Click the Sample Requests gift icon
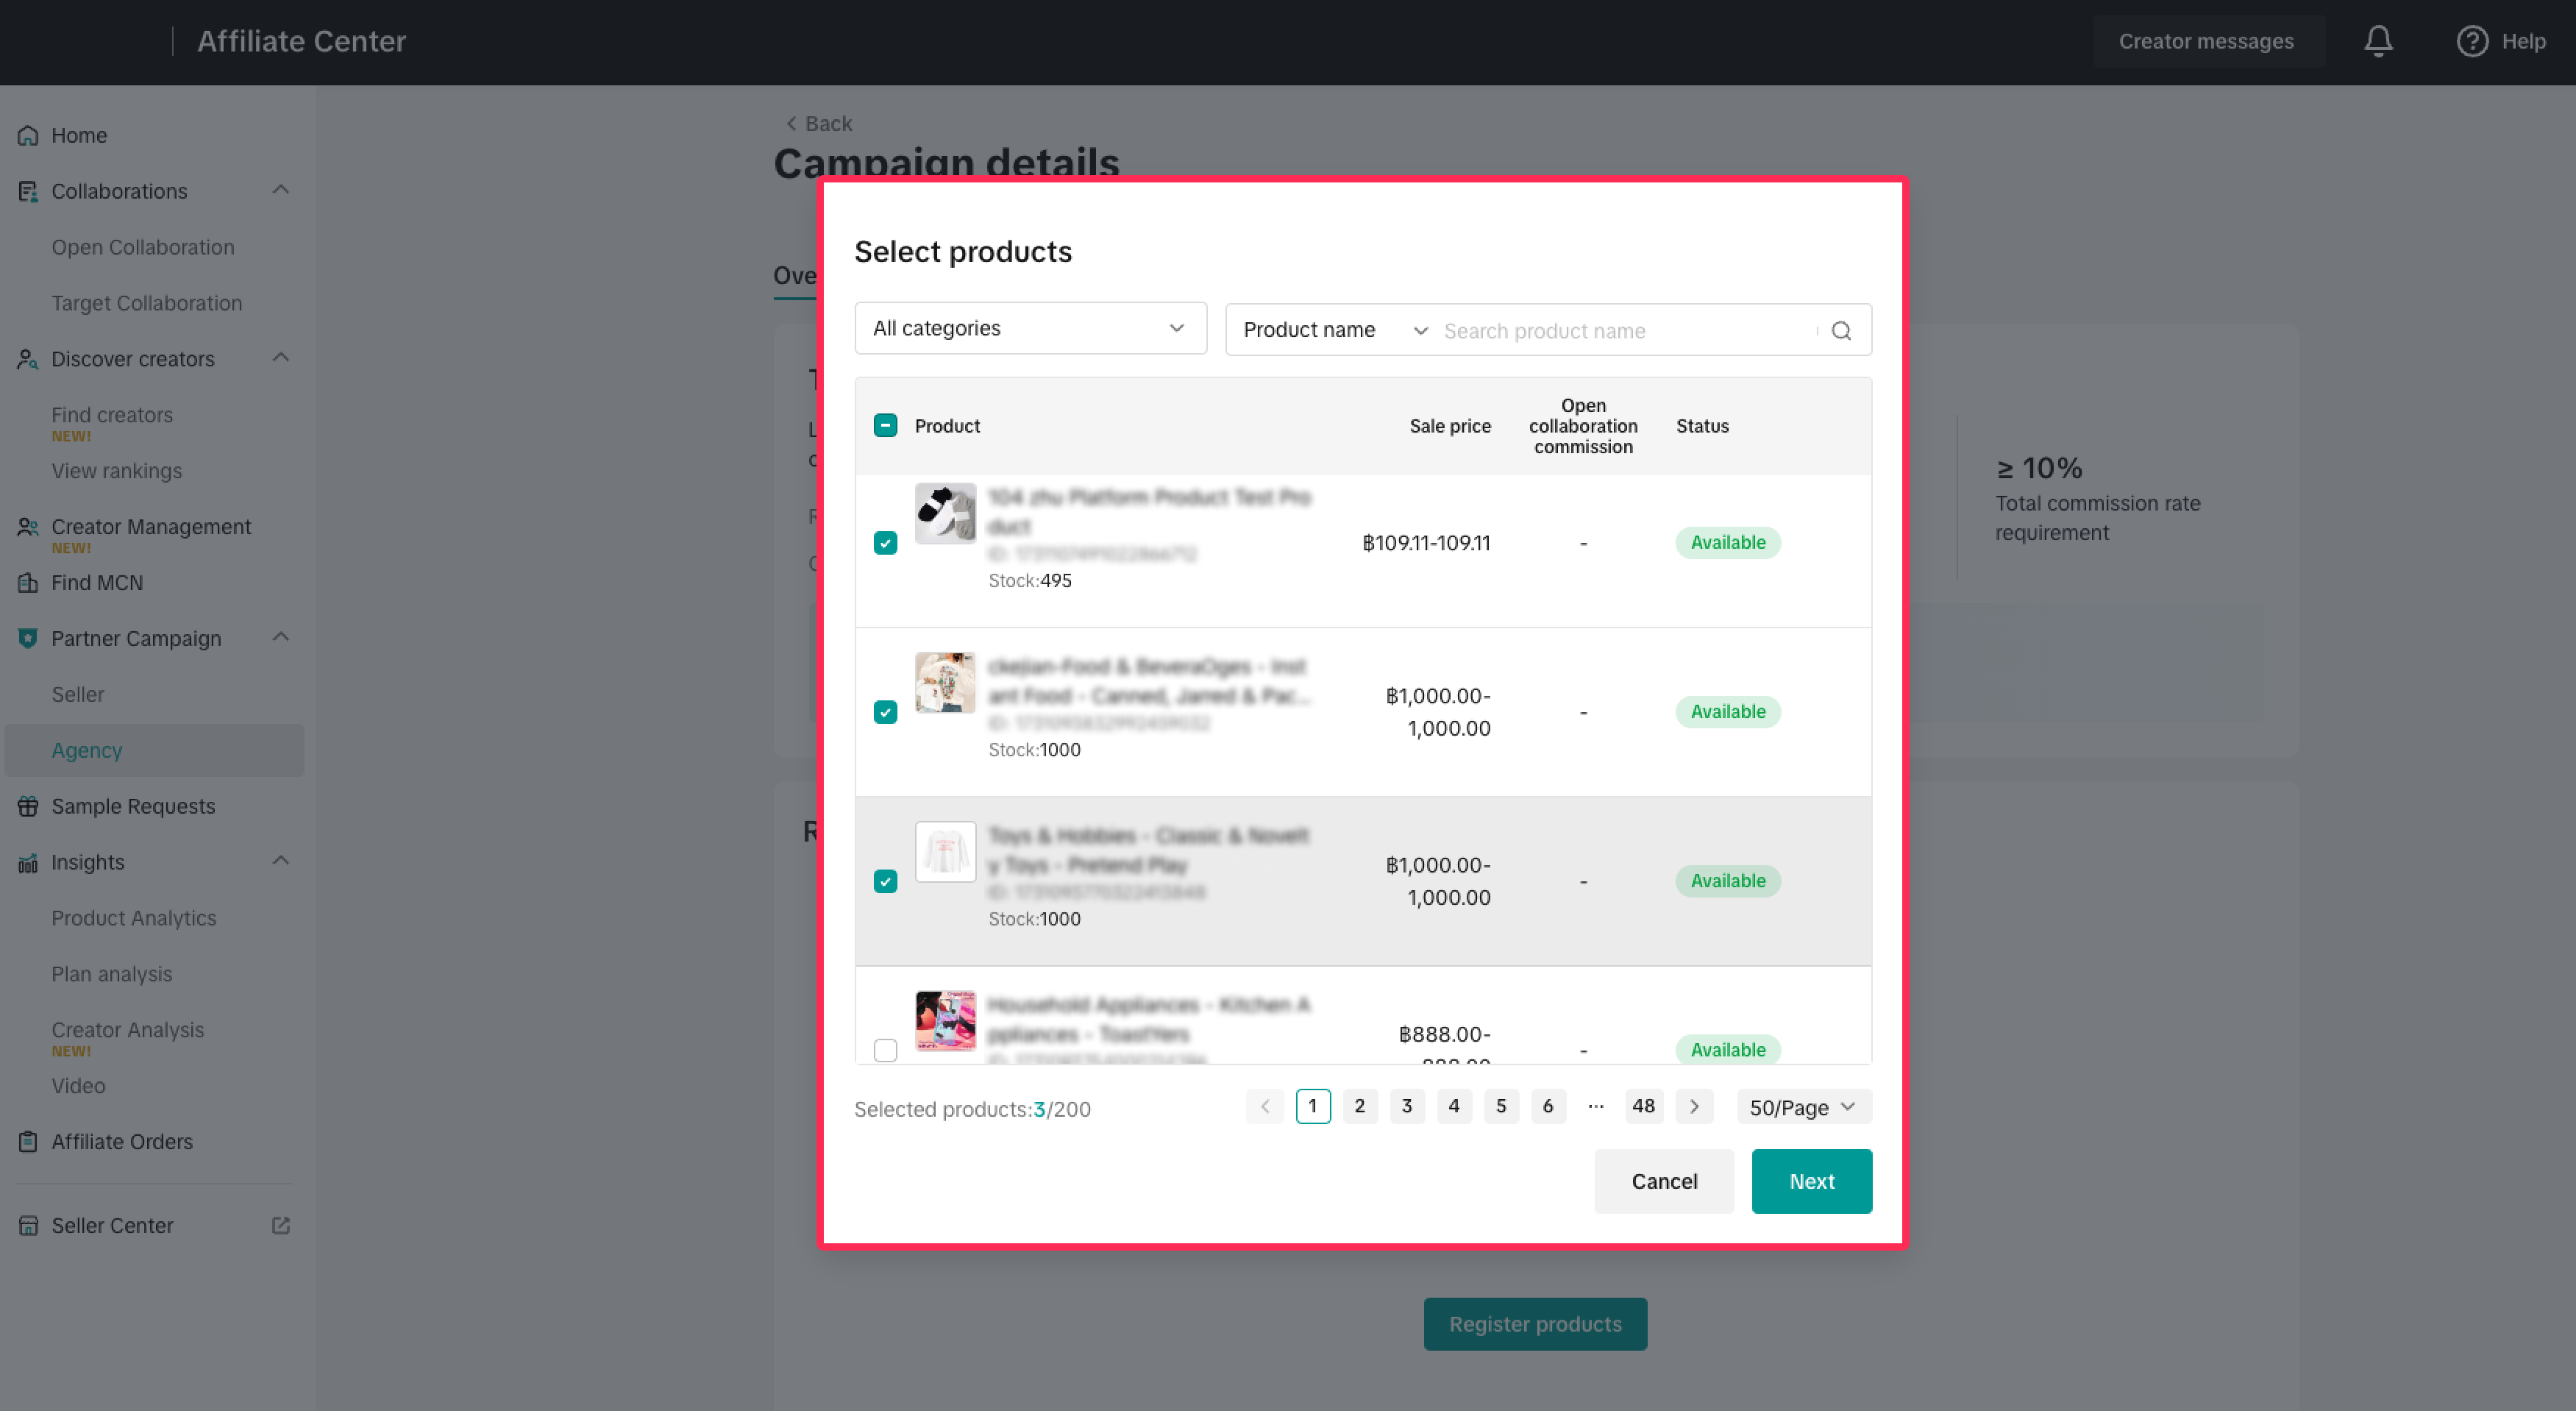The height and width of the screenshot is (1411, 2576). (x=28, y=806)
